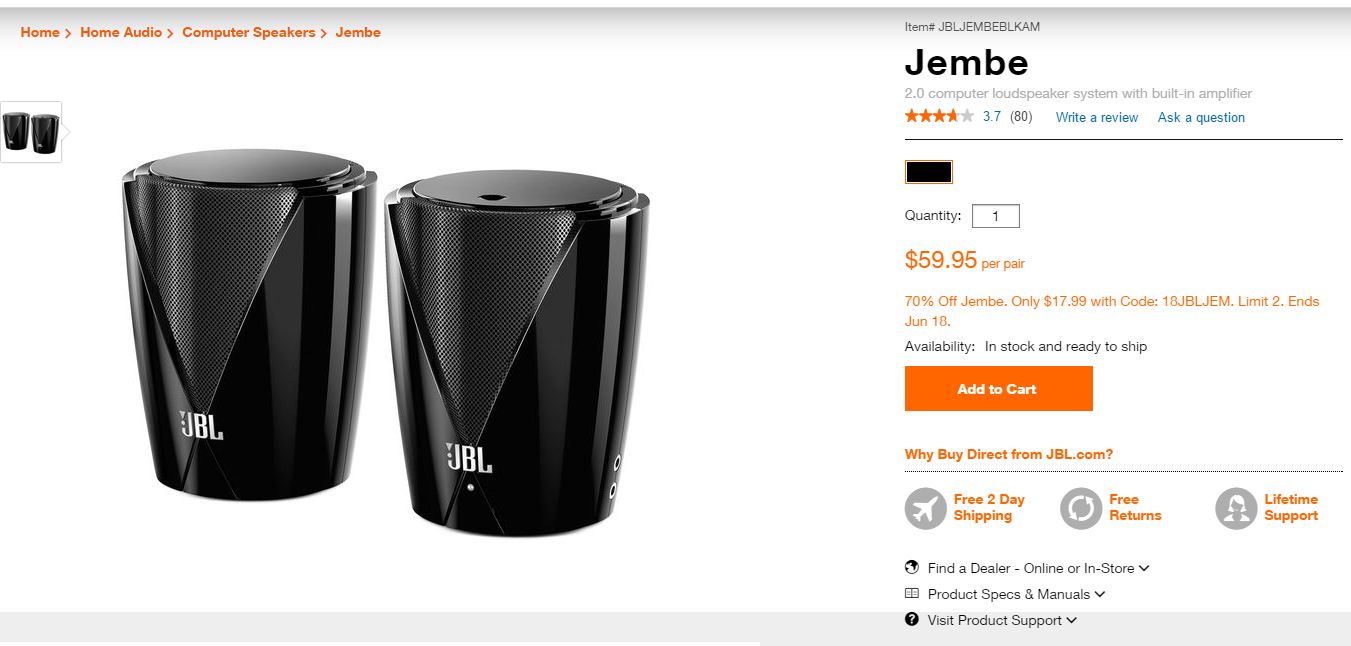Click the Lifetime Support headset icon
Screen dimensions: 1351x646
tap(1236, 508)
